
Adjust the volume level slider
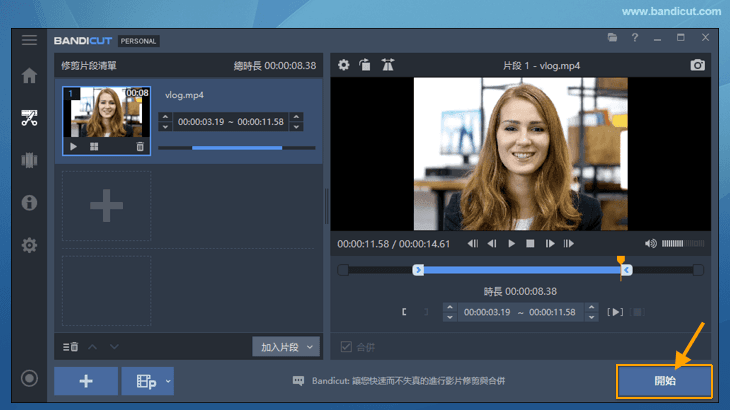(683, 243)
